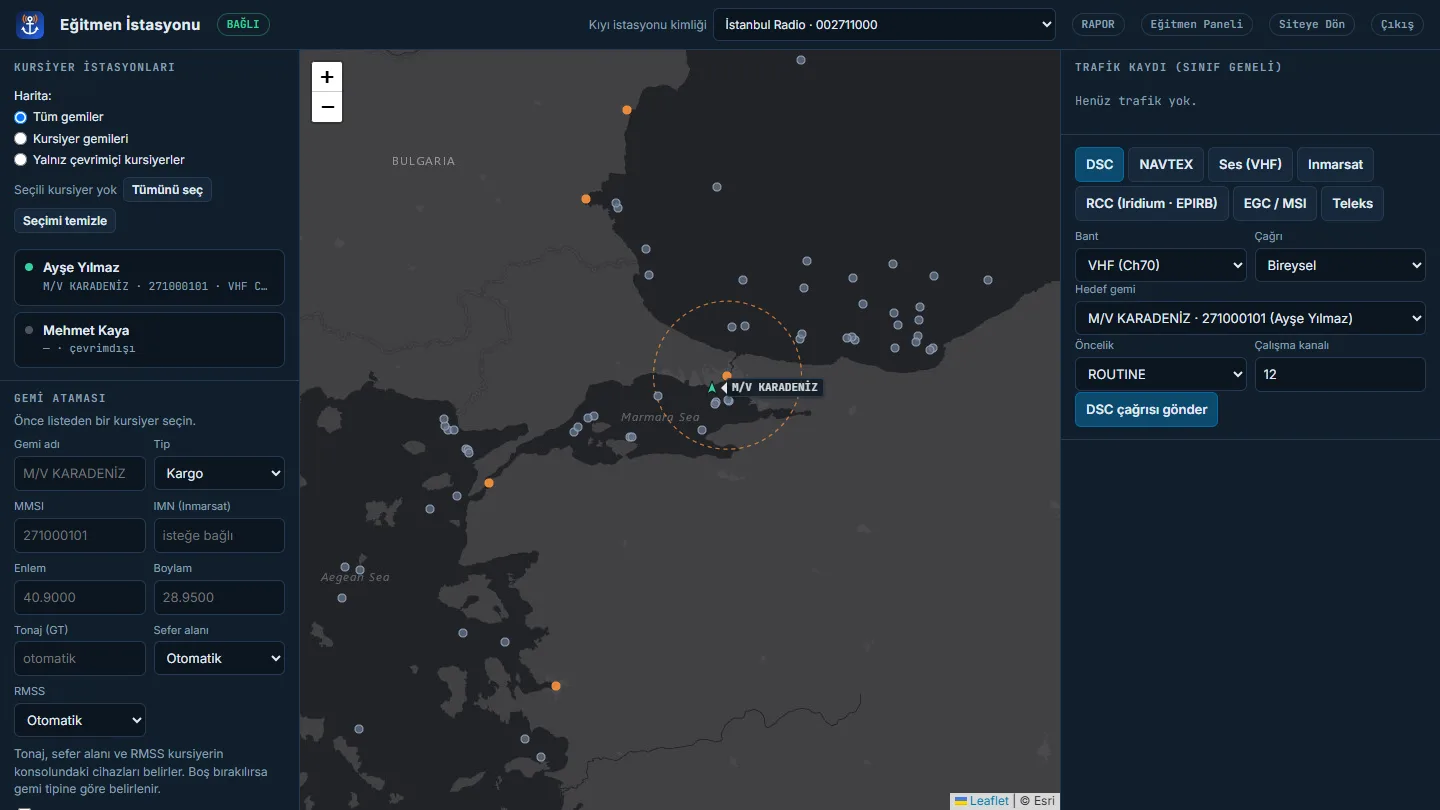Switch to the NAVTEX tab

pos(1166,164)
